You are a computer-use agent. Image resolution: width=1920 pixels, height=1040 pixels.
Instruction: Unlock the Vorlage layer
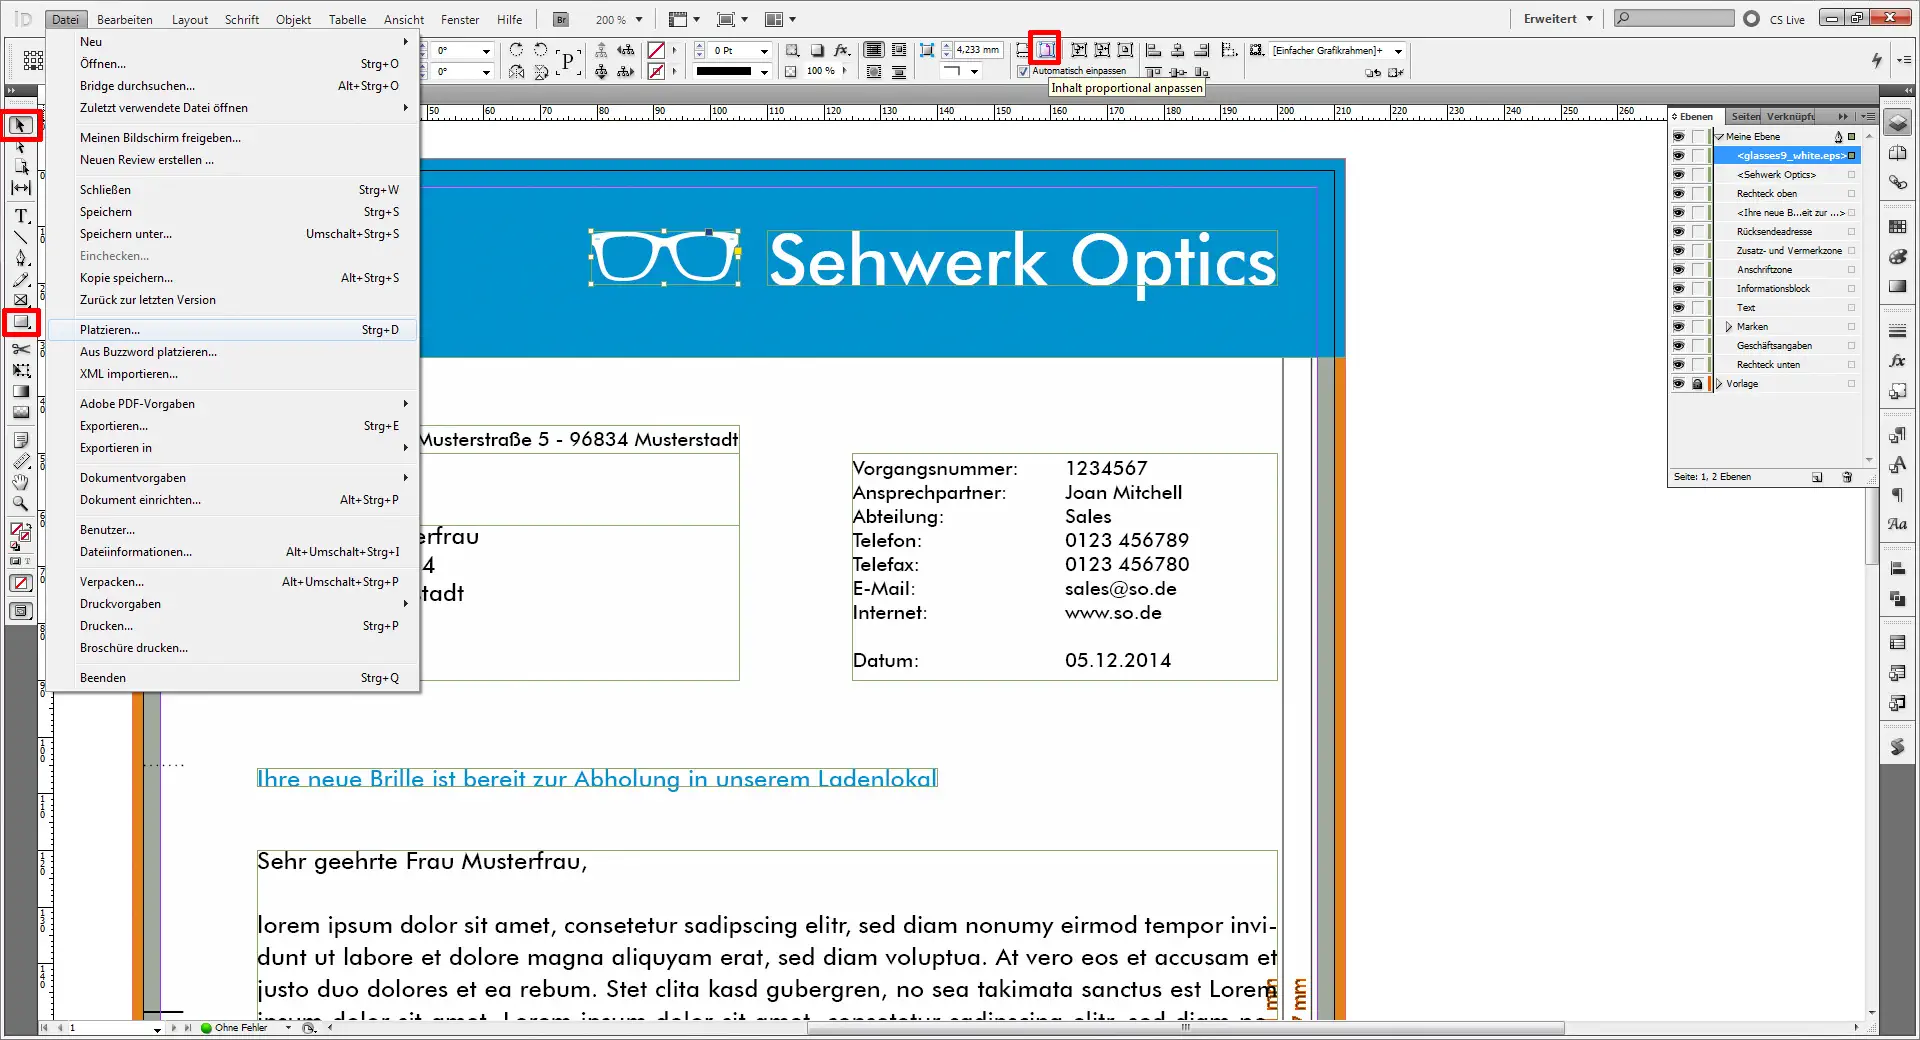coord(1697,384)
